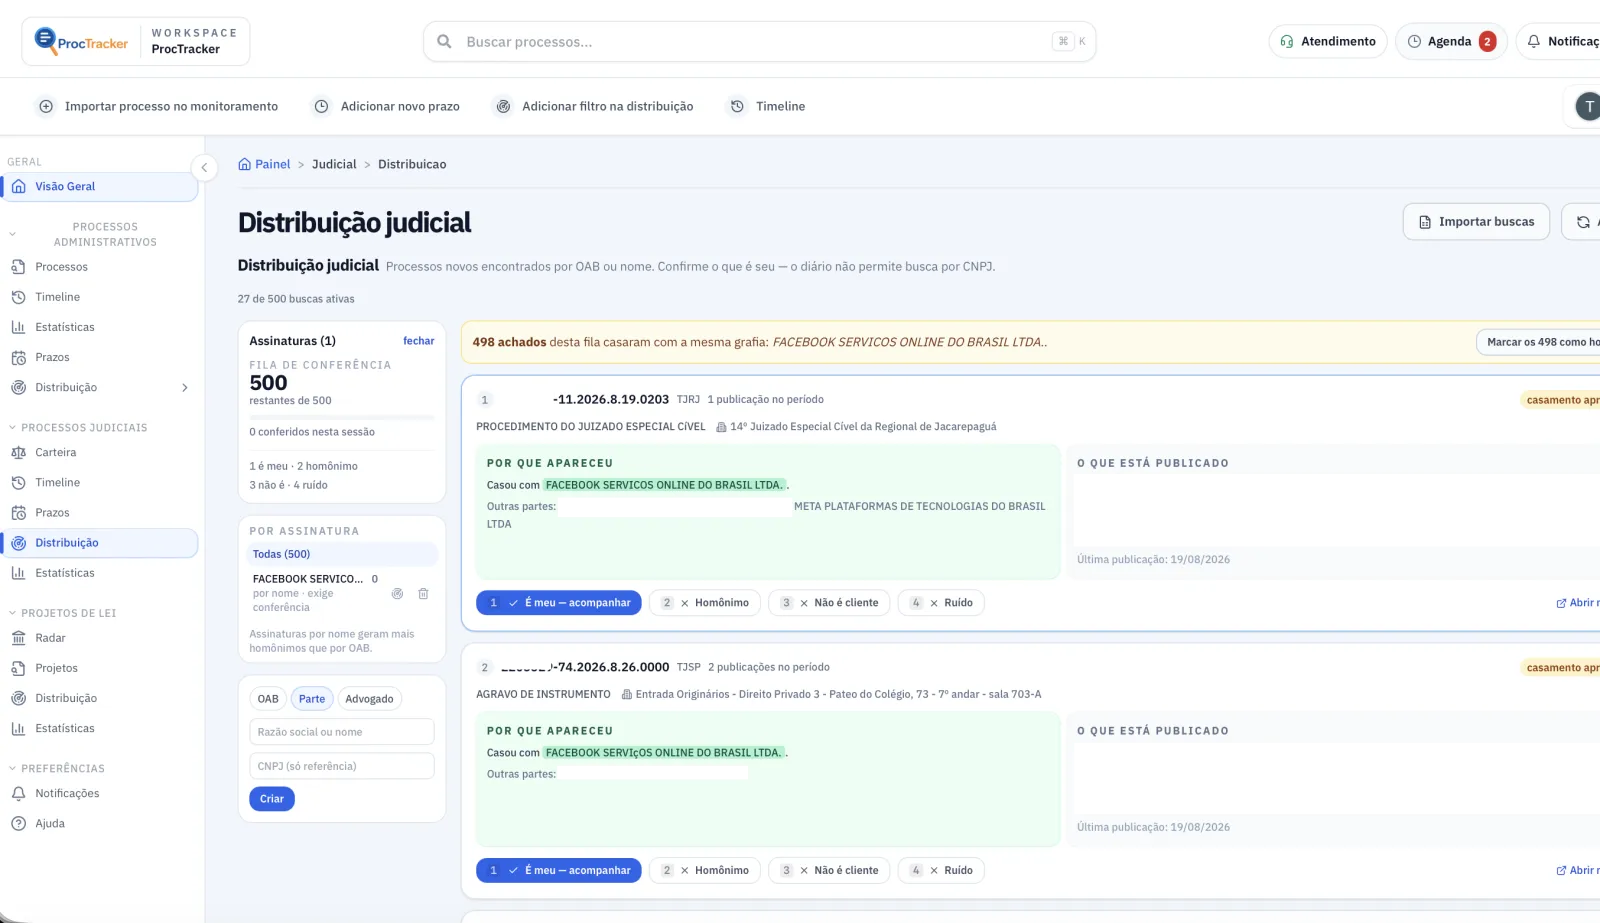Mark second process as Não é cliente
This screenshot has width=1600, height=923.
point(829,871)
